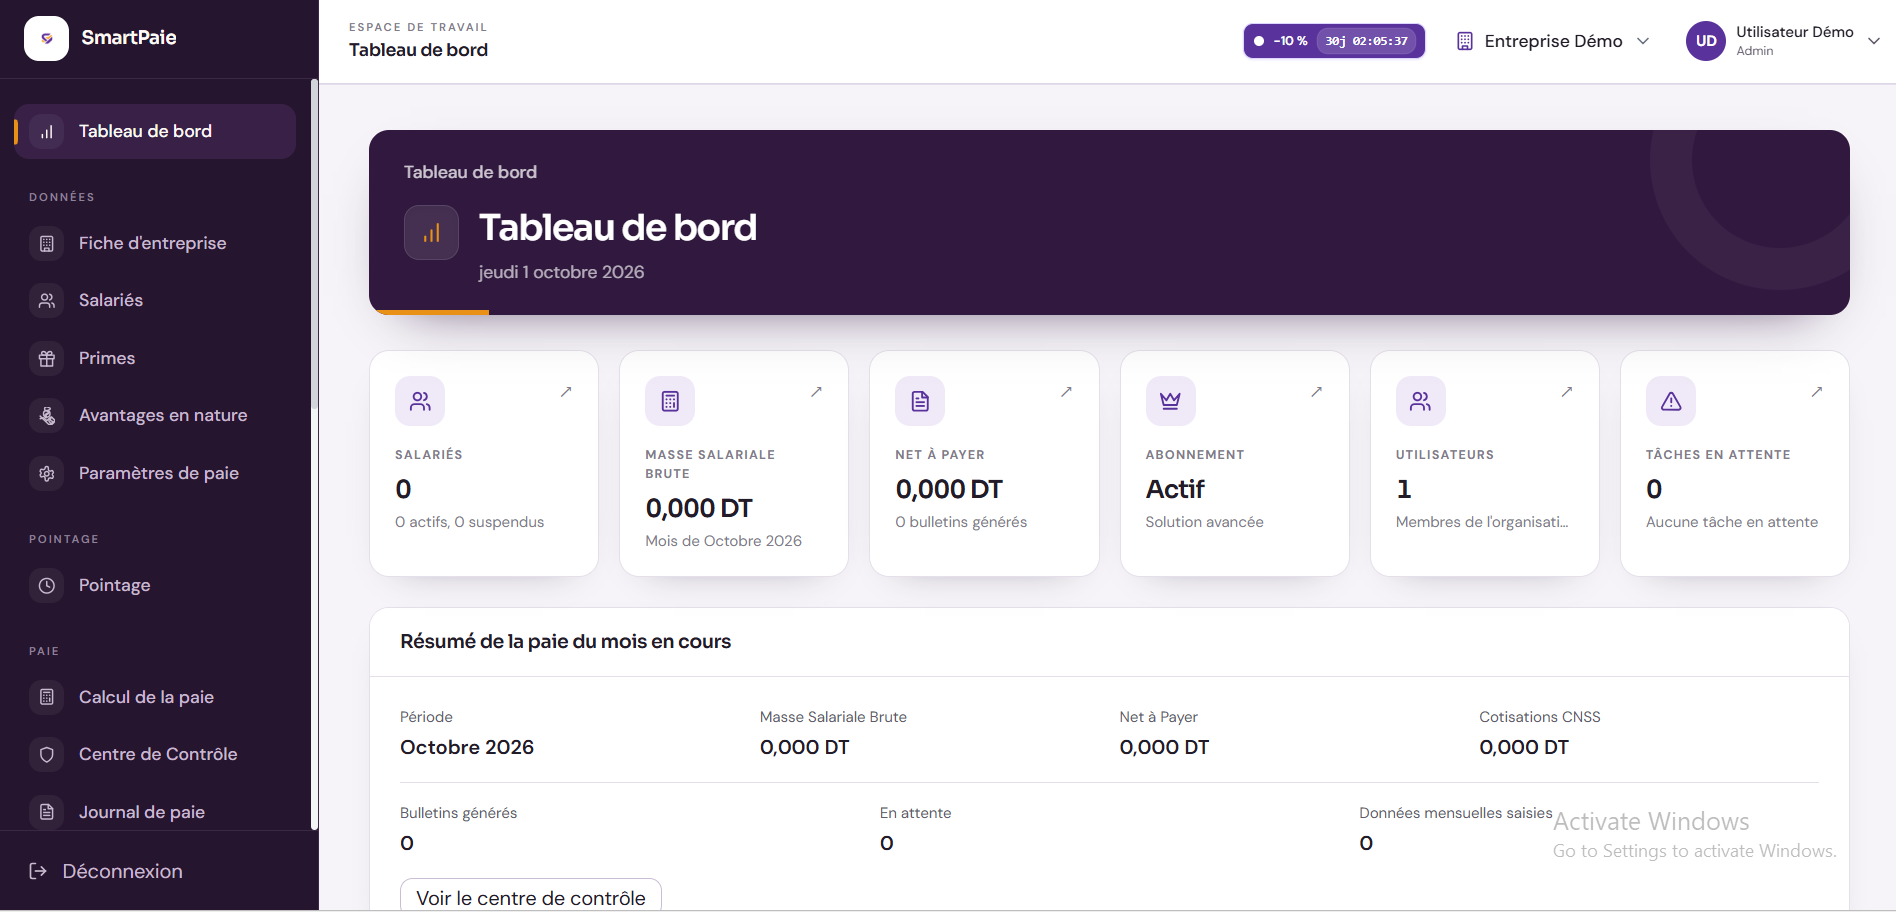Click the Masse salariale brute calculator icon
1896x912 pixels.
point(670,401)
